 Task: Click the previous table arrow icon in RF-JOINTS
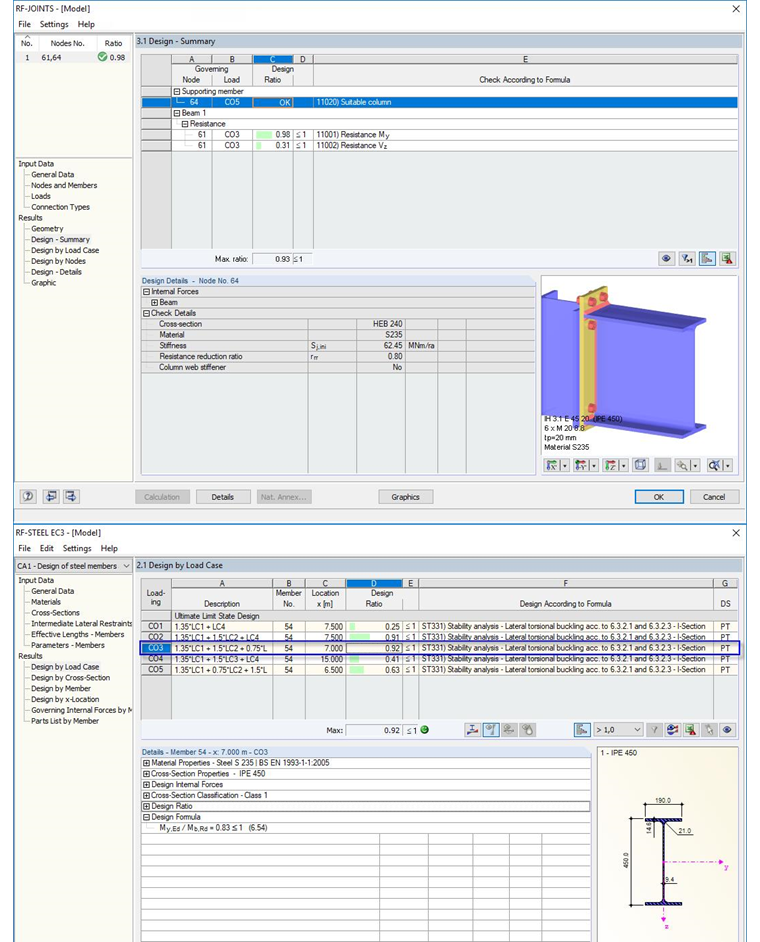coord(51,496)
